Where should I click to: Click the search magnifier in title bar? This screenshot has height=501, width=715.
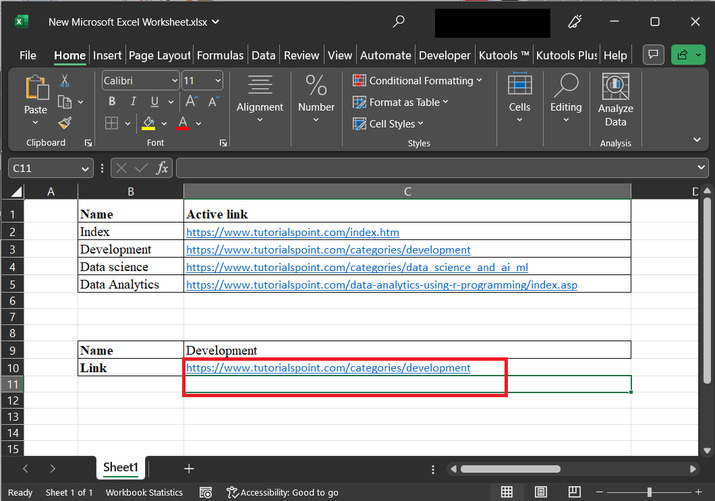[400, 21]
